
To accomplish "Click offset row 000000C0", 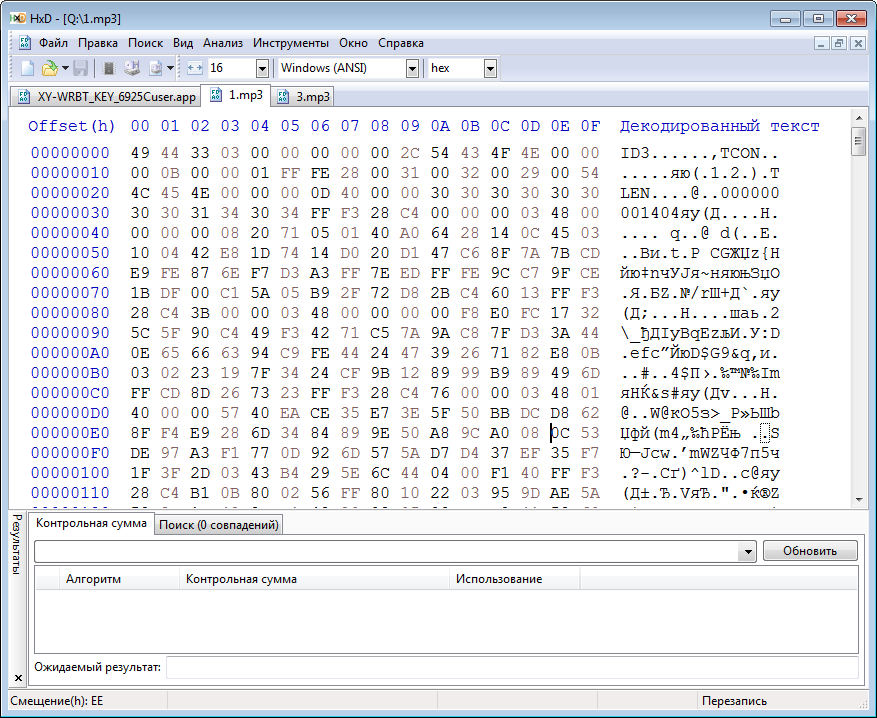I will pos(70,393).
